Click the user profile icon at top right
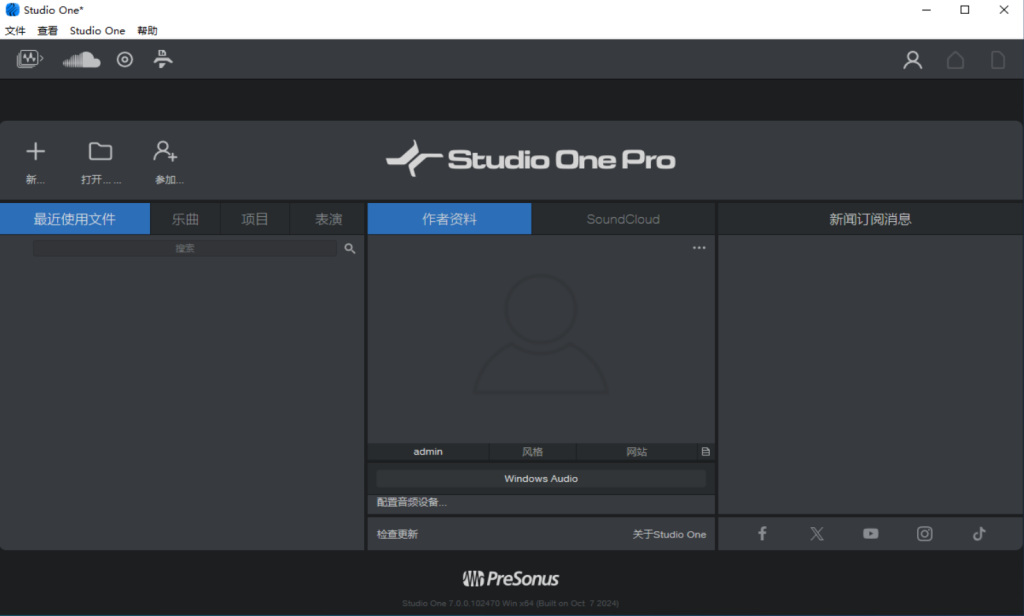Viewport: 1024px width, 616px height. pos(912,59)
